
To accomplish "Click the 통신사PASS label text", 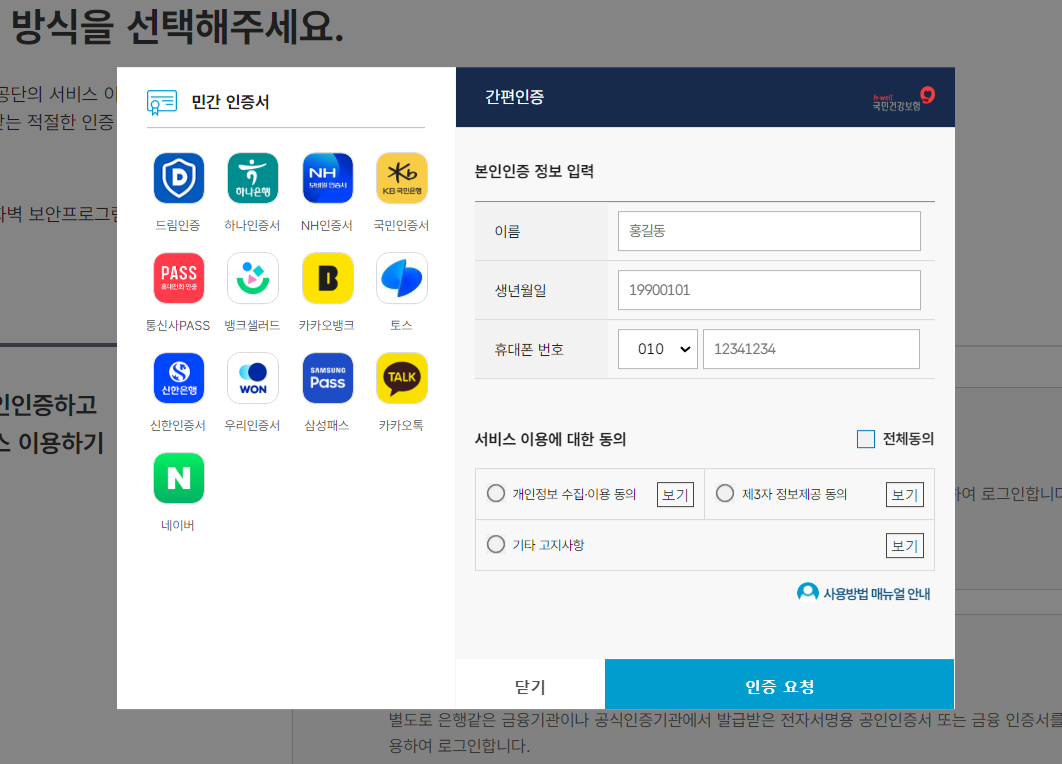I will coord(178,325).
